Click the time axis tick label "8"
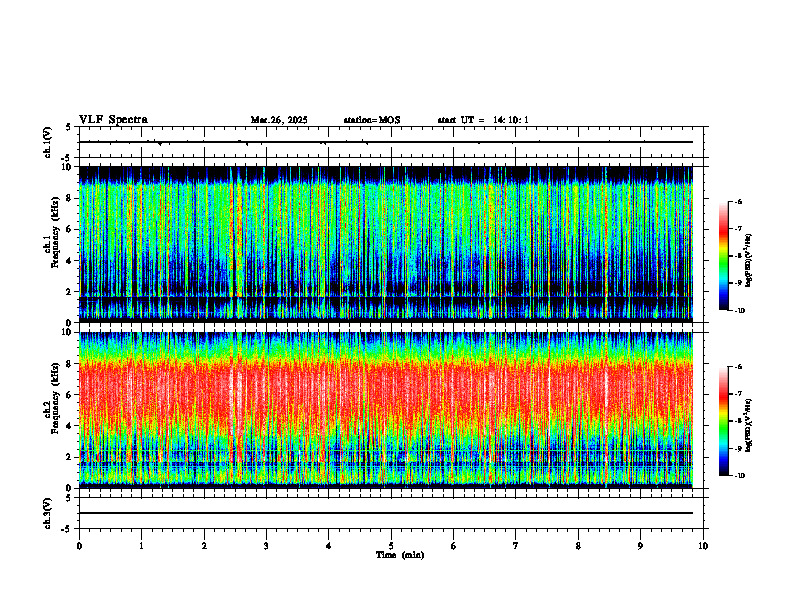 click(x=578, y=546)
